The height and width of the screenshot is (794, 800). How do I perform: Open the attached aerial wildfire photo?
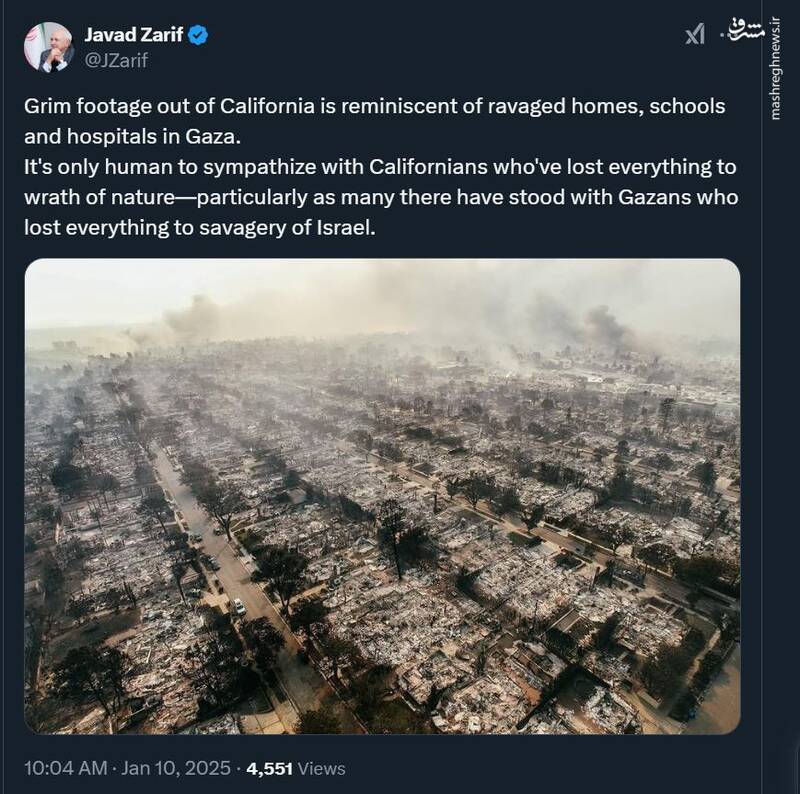382,496
